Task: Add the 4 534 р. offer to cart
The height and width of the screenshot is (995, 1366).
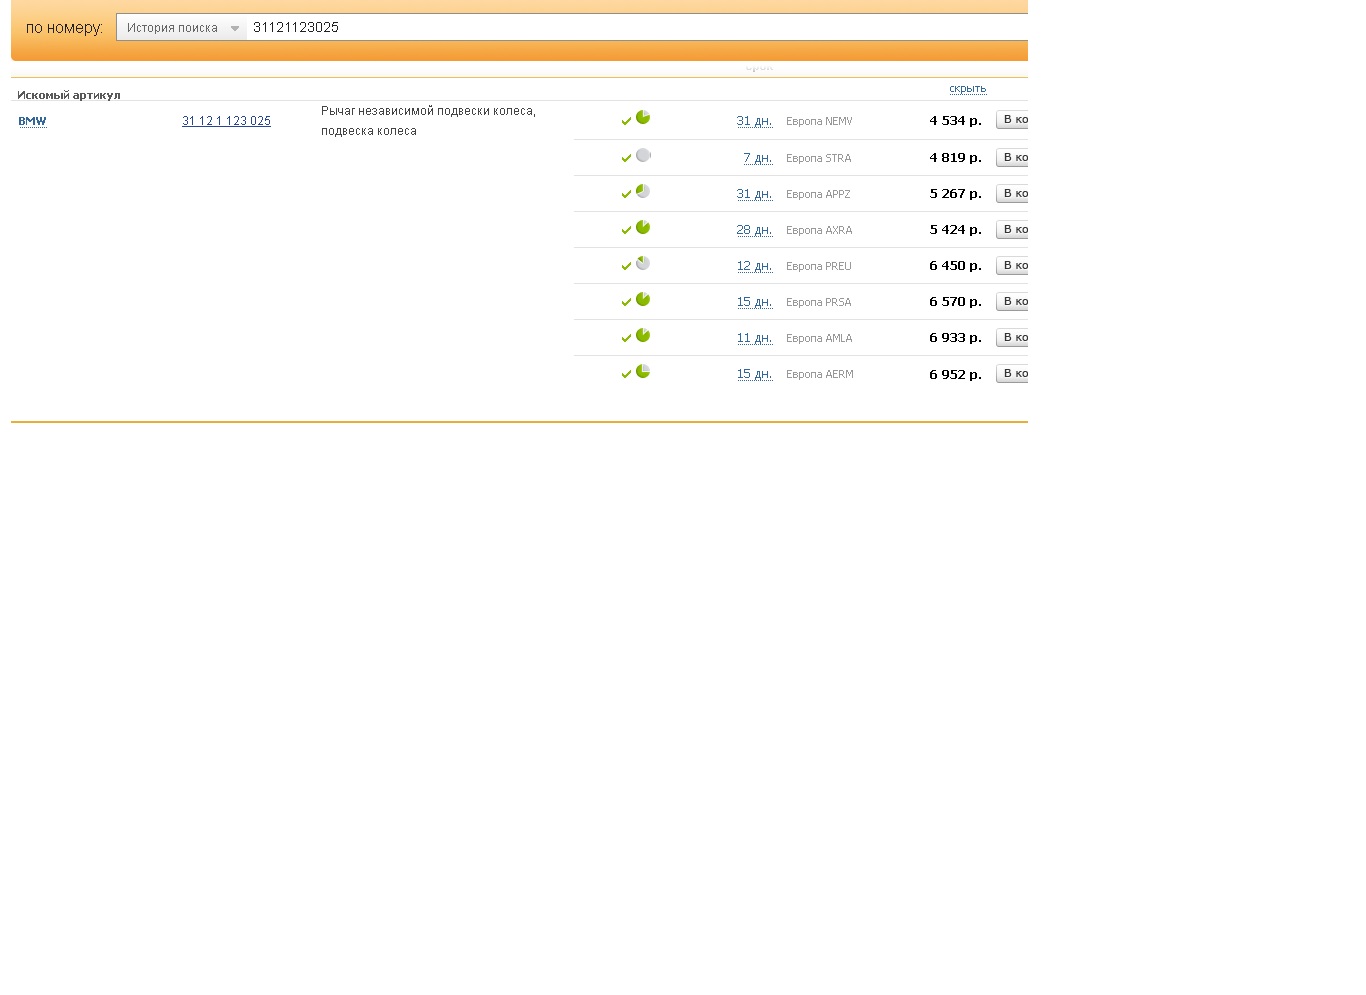Action: coord(1012,120)
